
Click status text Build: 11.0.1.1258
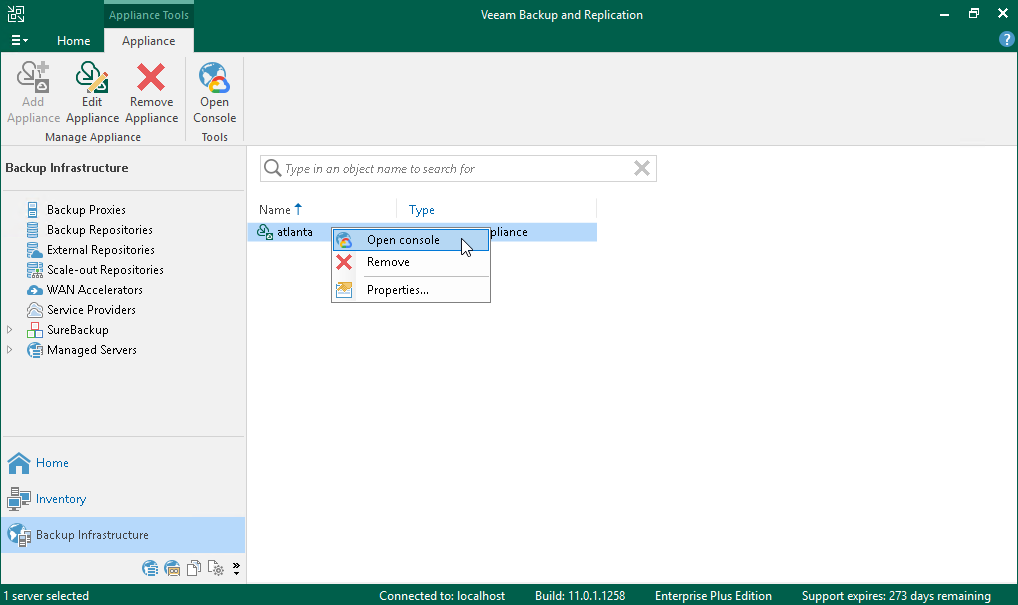(x=580, y=596)
